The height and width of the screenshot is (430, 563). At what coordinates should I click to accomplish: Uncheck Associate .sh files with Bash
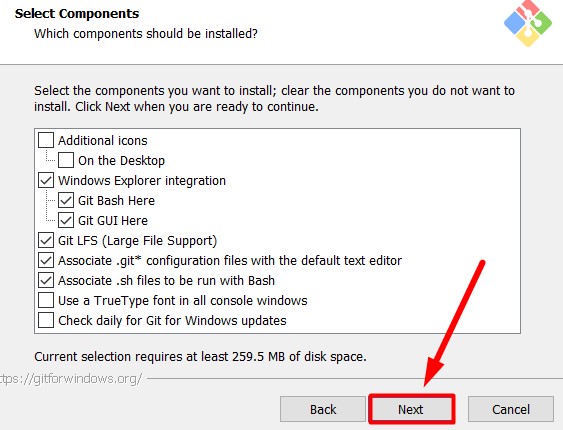[46, 280]
